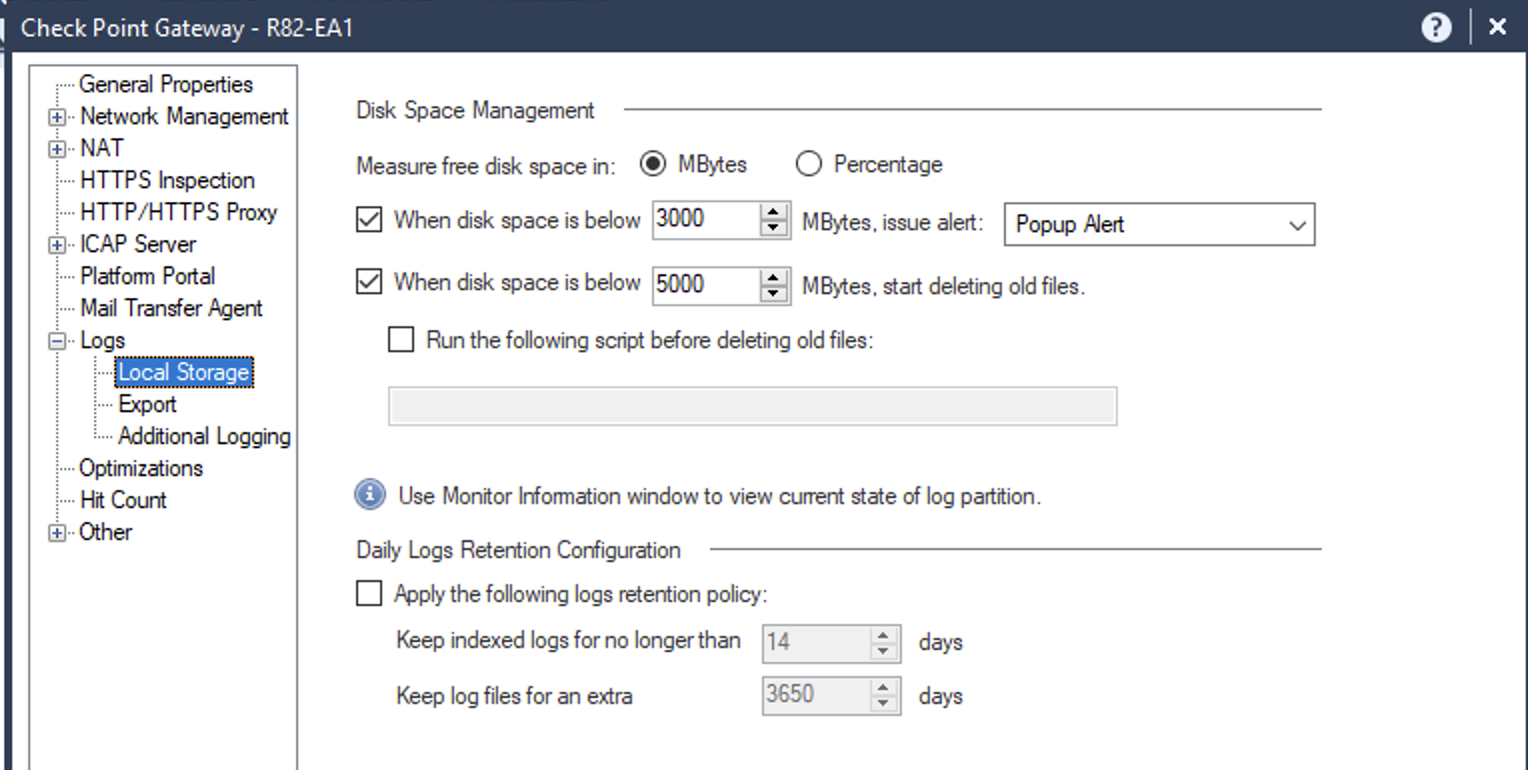Select the MBytes radio button

point(653,164)
